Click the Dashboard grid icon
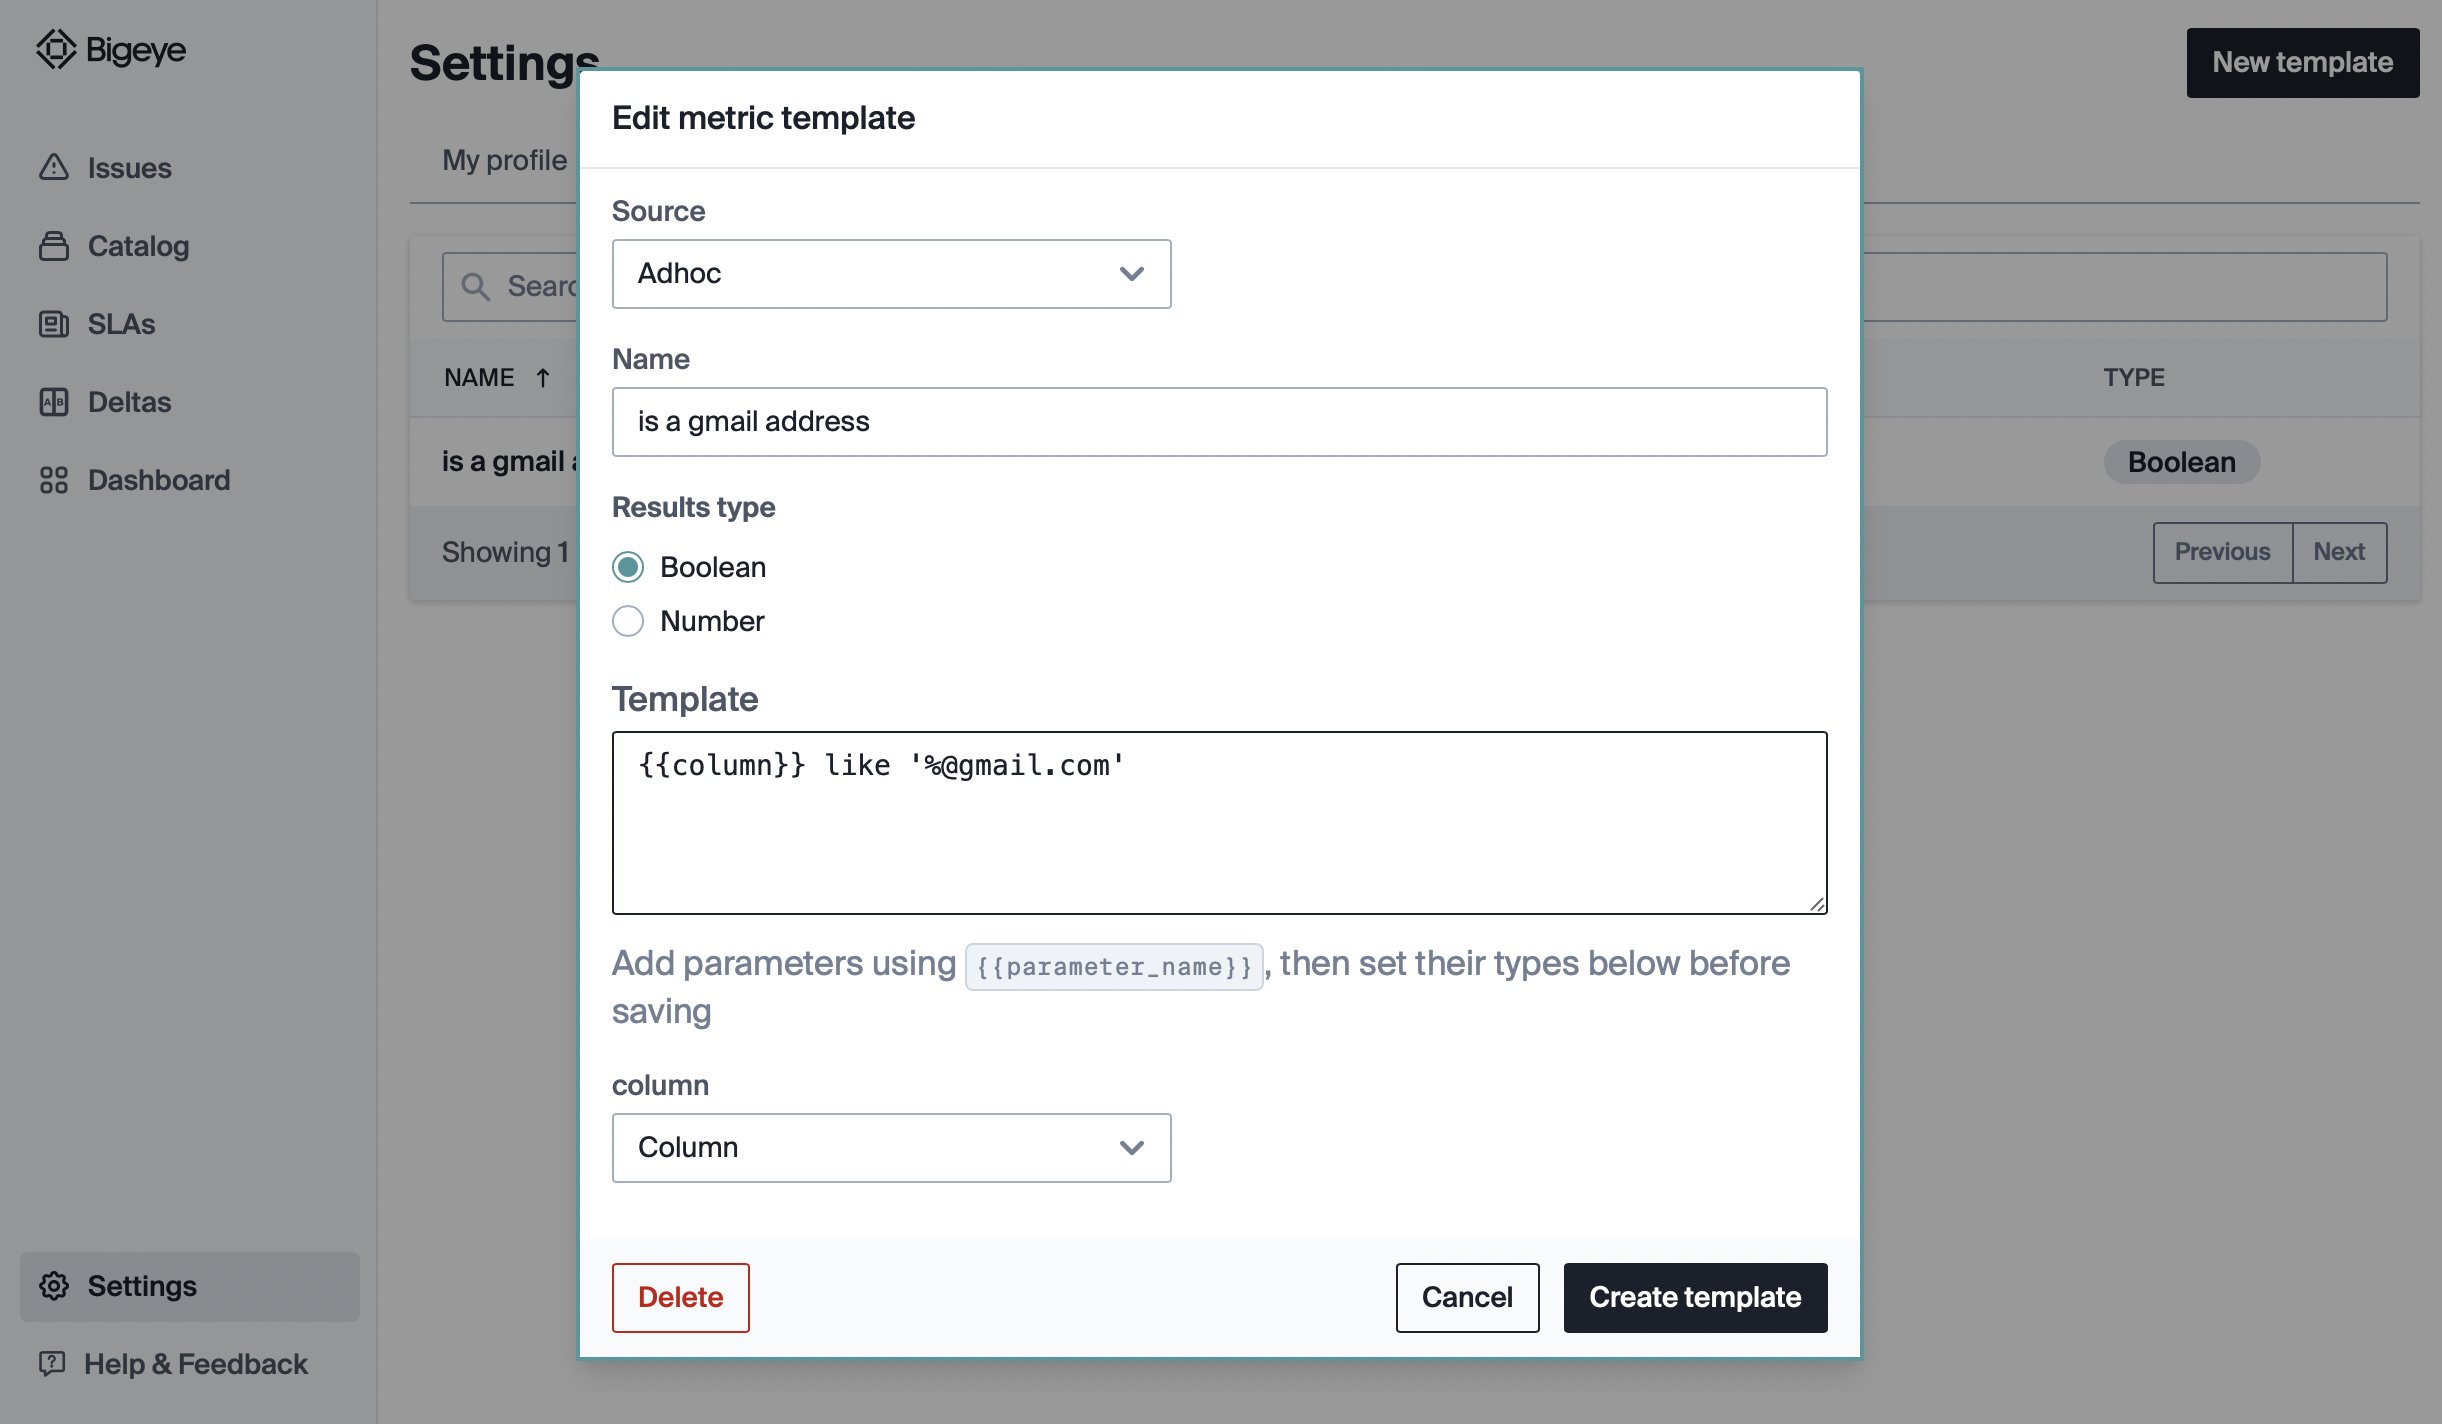This screenshot has height=1424, width=2442. [x=54, y=480]
